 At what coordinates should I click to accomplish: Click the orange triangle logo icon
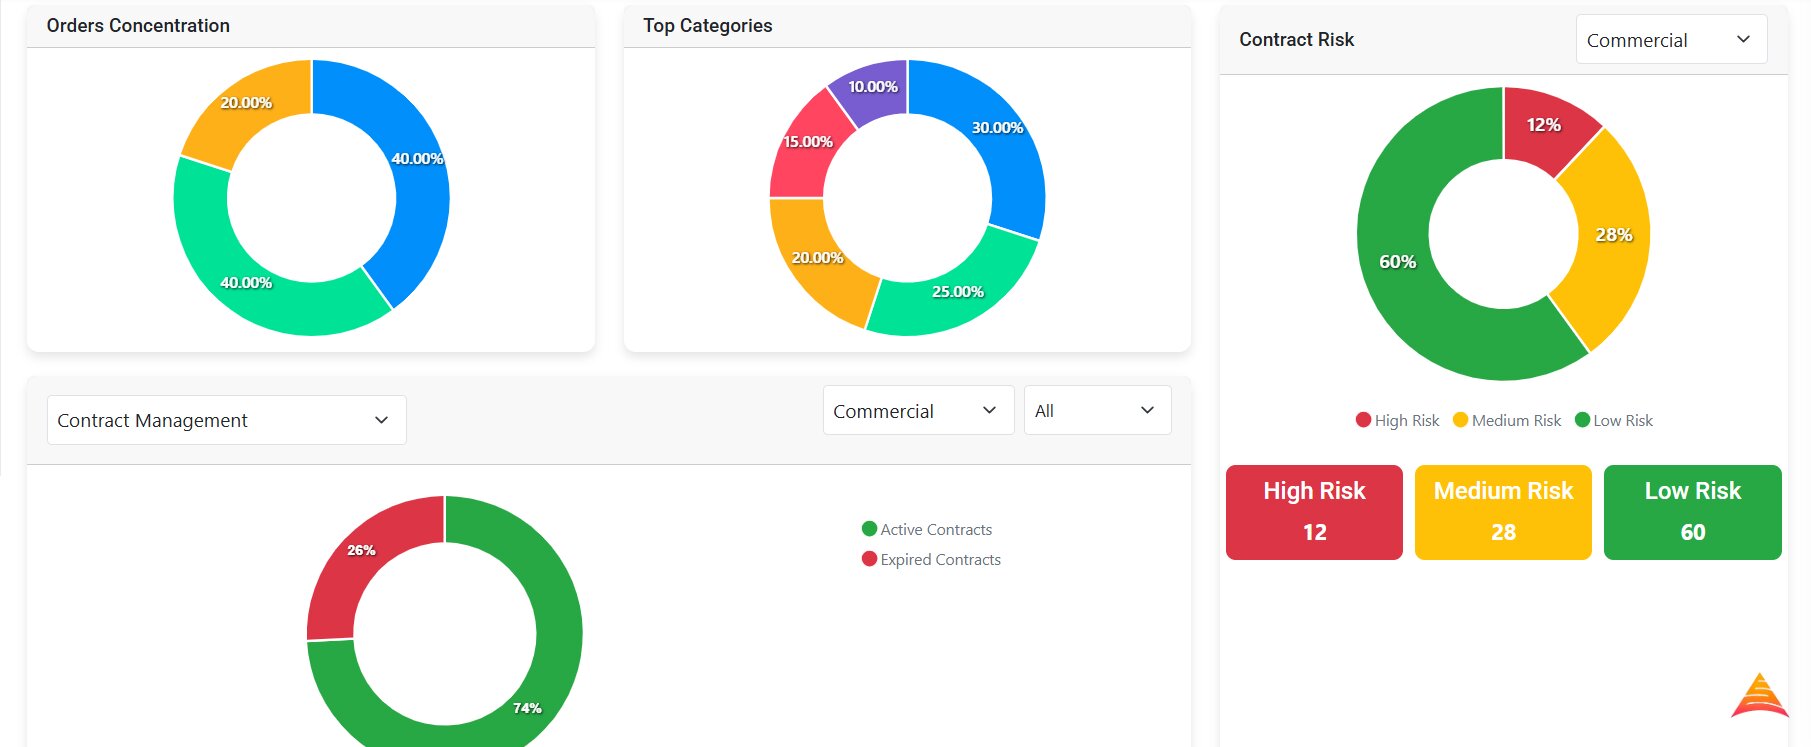1759,697
